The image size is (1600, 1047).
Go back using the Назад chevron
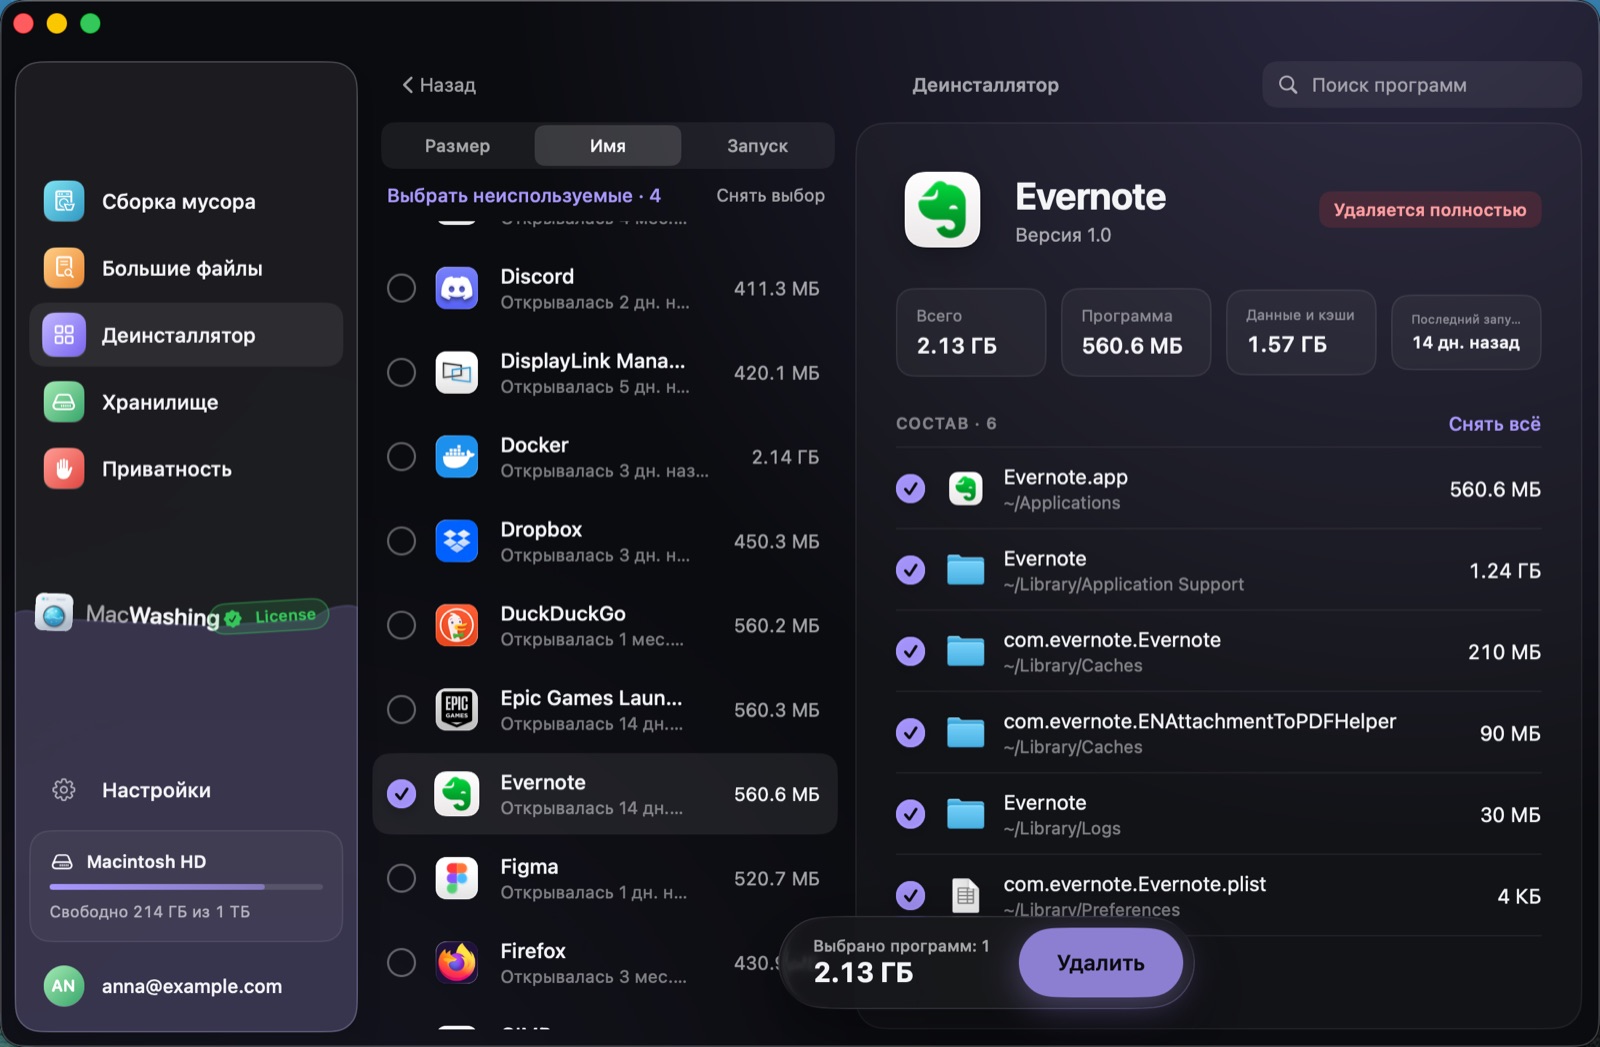[x=408, y=85]
